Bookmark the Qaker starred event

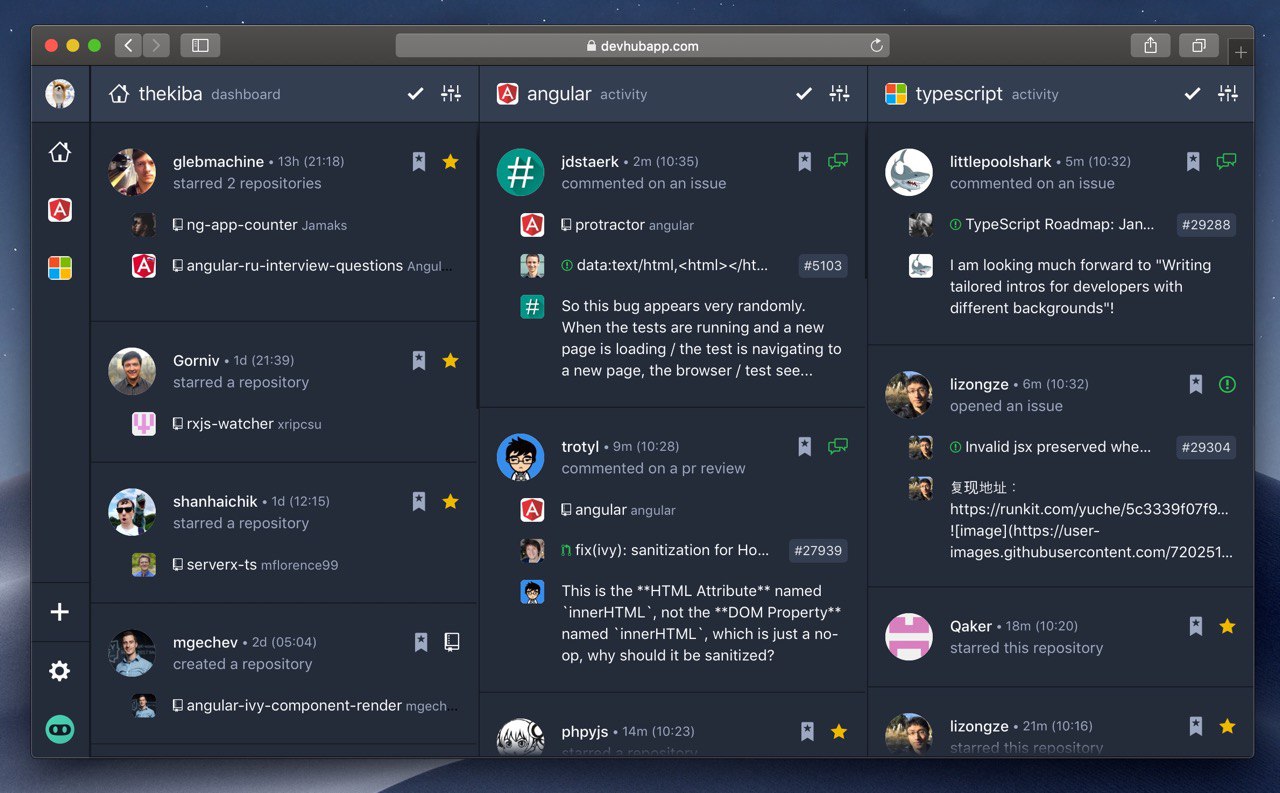point(1196,626)
